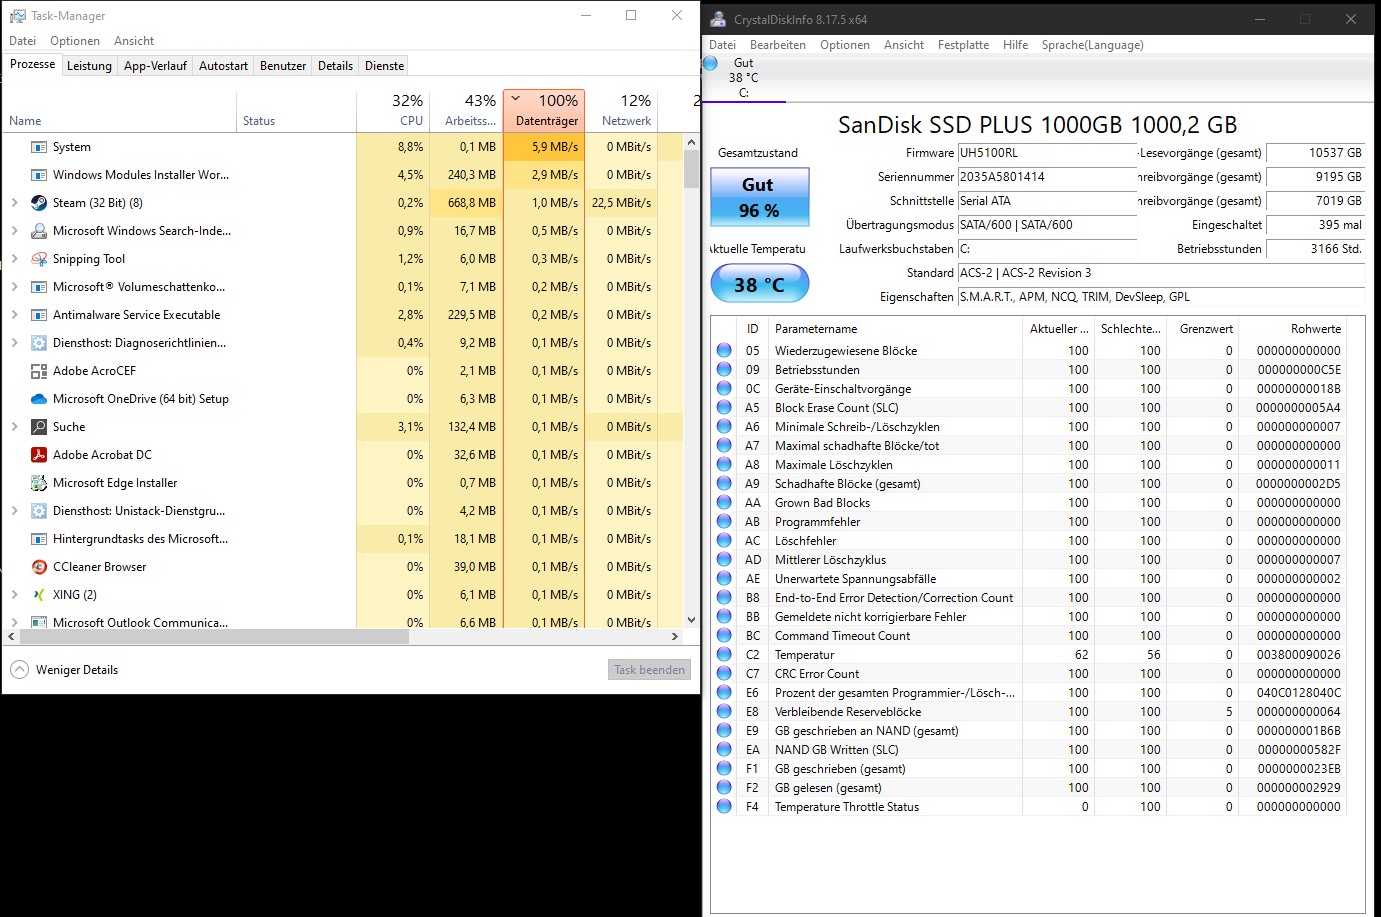The width and height of the screenshot is (1381, 917).
Task: Click the Microsoft Volumeschattenkopie icon
Action: click(39, 287)
